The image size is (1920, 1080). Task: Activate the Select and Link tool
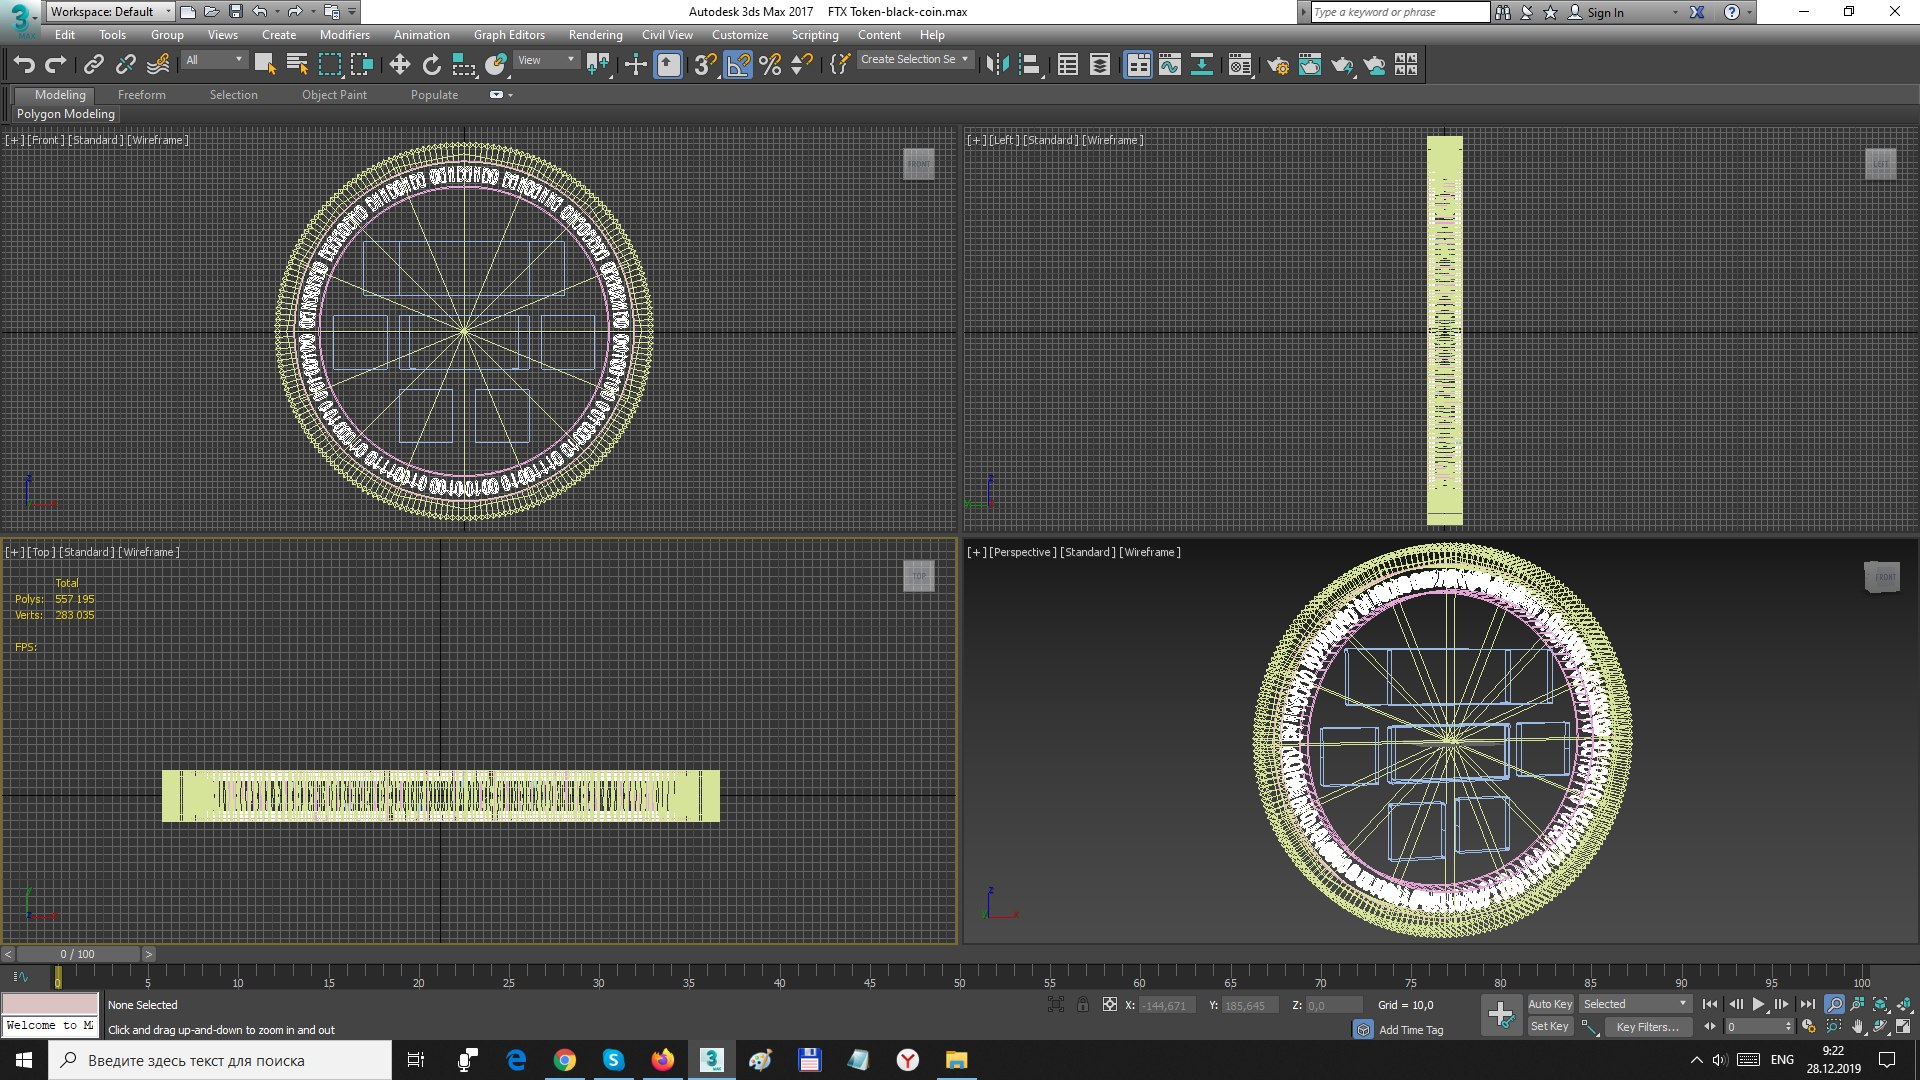[93, 65]
